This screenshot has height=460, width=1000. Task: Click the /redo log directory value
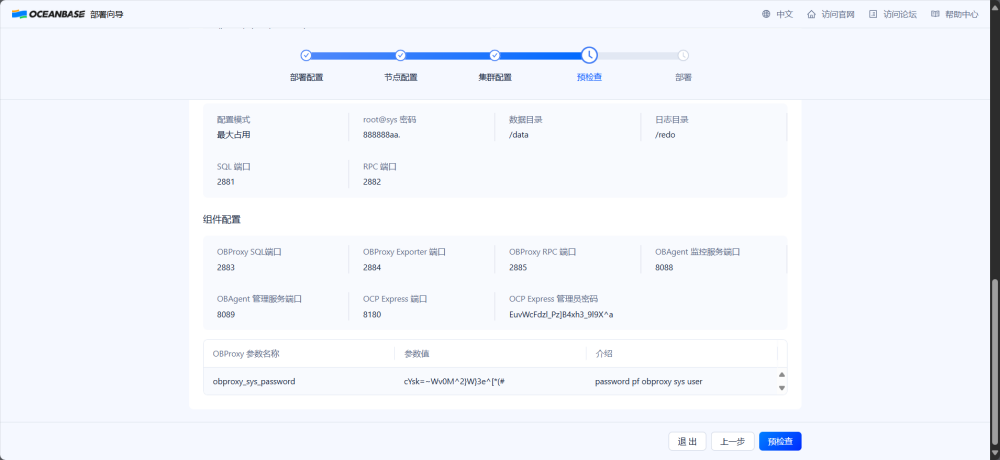pos(665,135)
